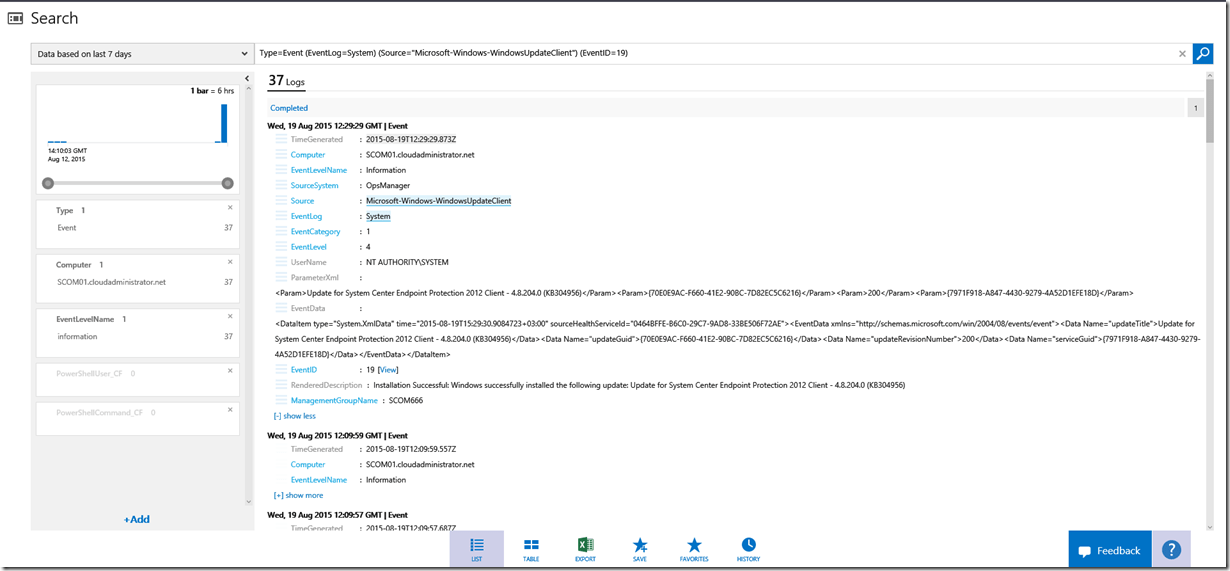Open Favorites searches

694,549
